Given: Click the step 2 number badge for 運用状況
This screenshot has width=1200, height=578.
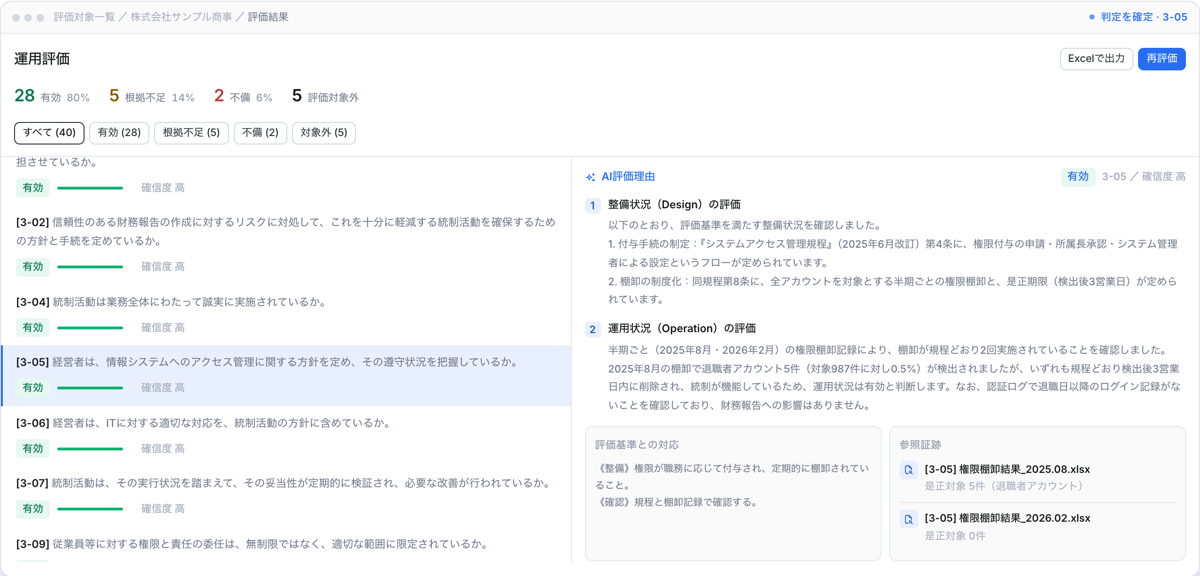Looking at the screenshot, I should tap(592, 329).
